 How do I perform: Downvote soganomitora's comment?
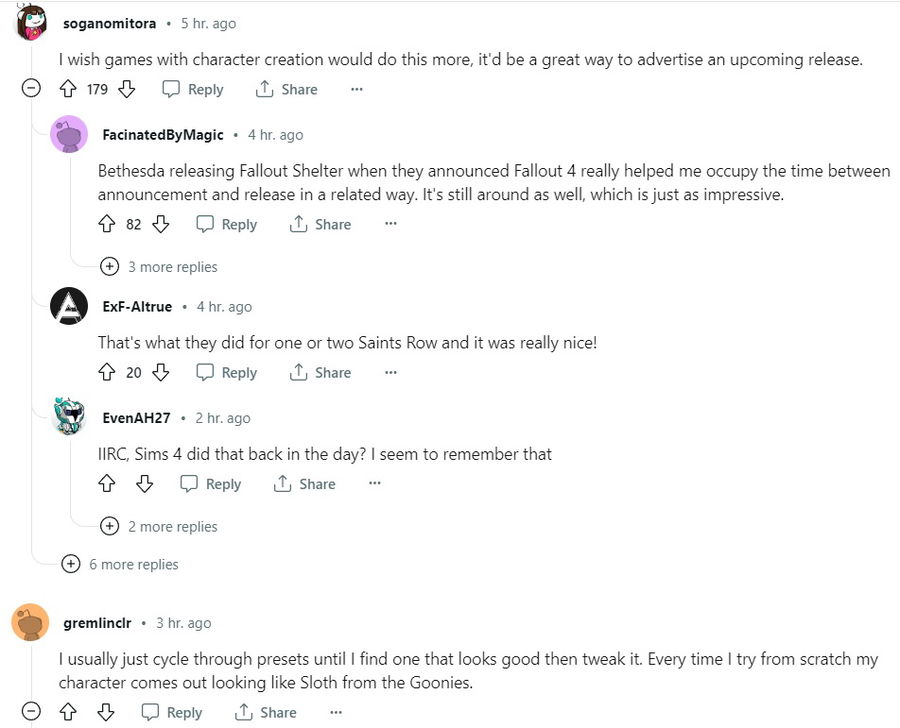click(126, 89)
